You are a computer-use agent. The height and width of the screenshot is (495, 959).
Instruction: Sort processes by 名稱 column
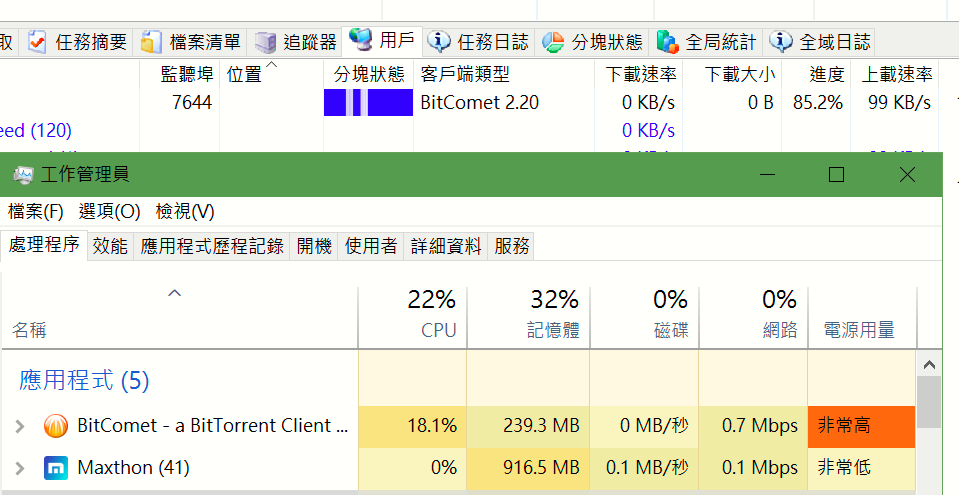(180, 318)
